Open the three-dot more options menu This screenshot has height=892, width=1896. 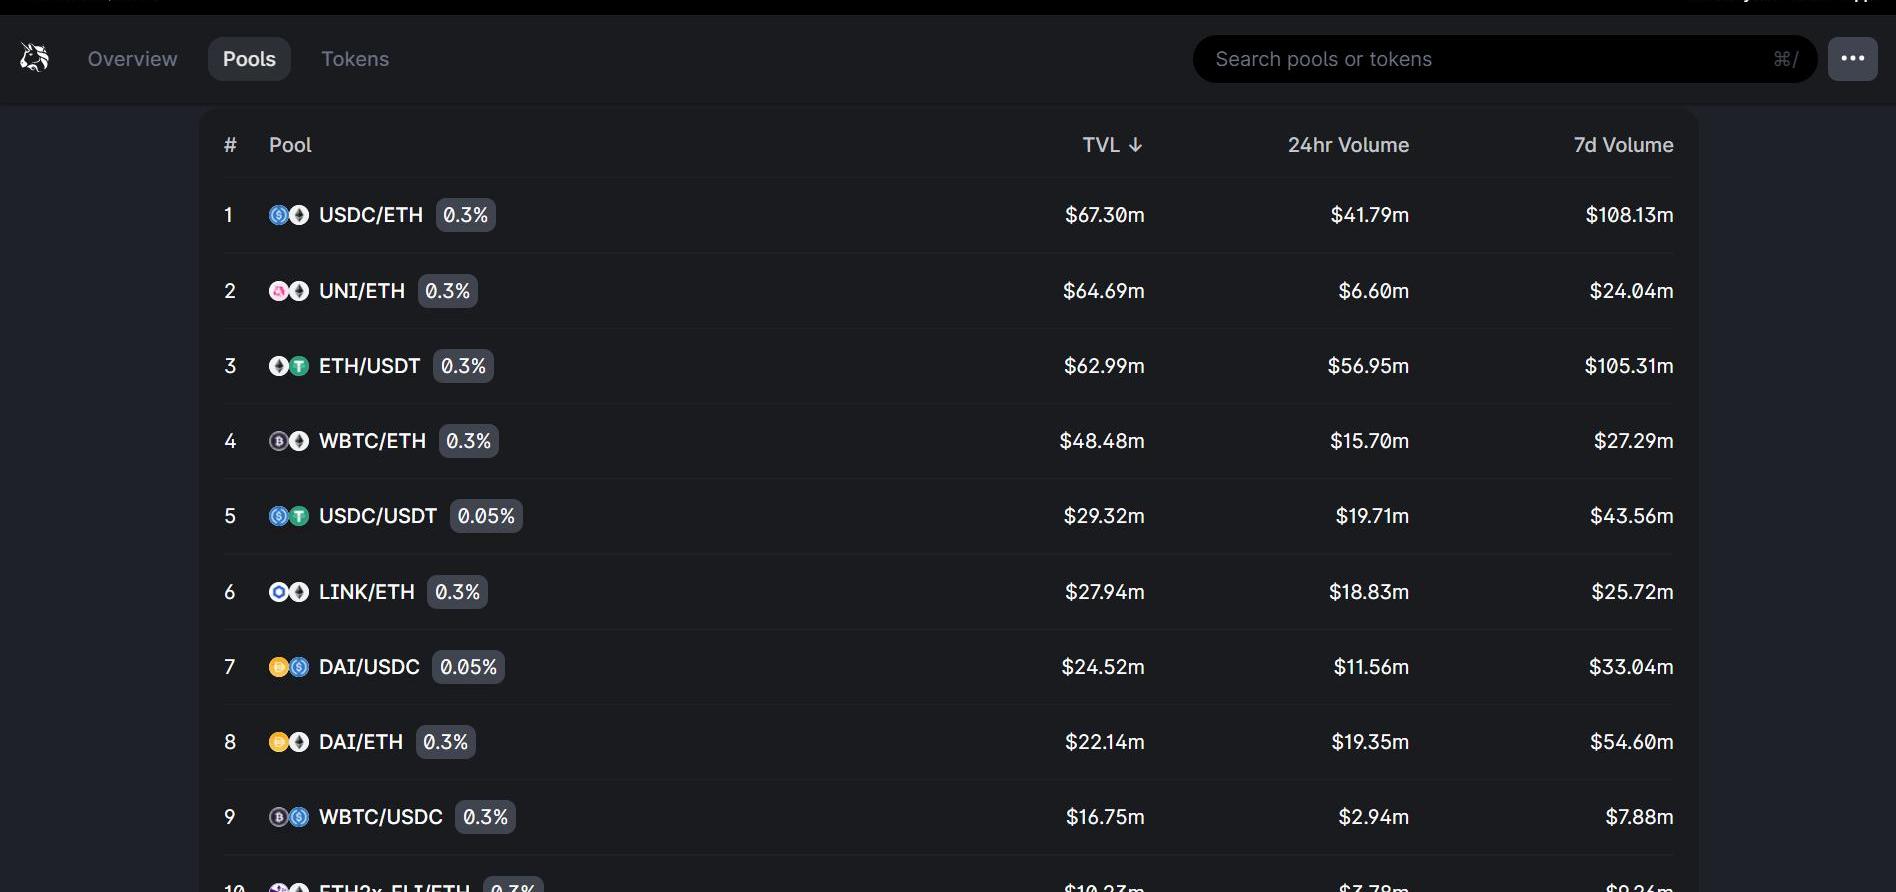click(1852, 59)
